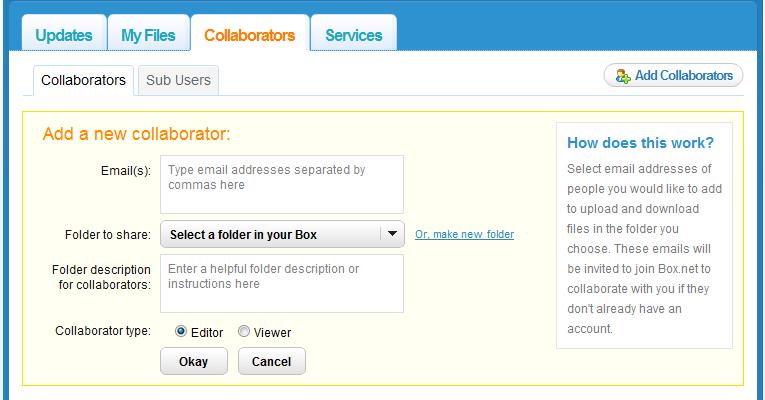The height and width of the screenshot is (400, 765).
Task: Select the main Collaborators tab in orange
Action: tap(250, 34)
